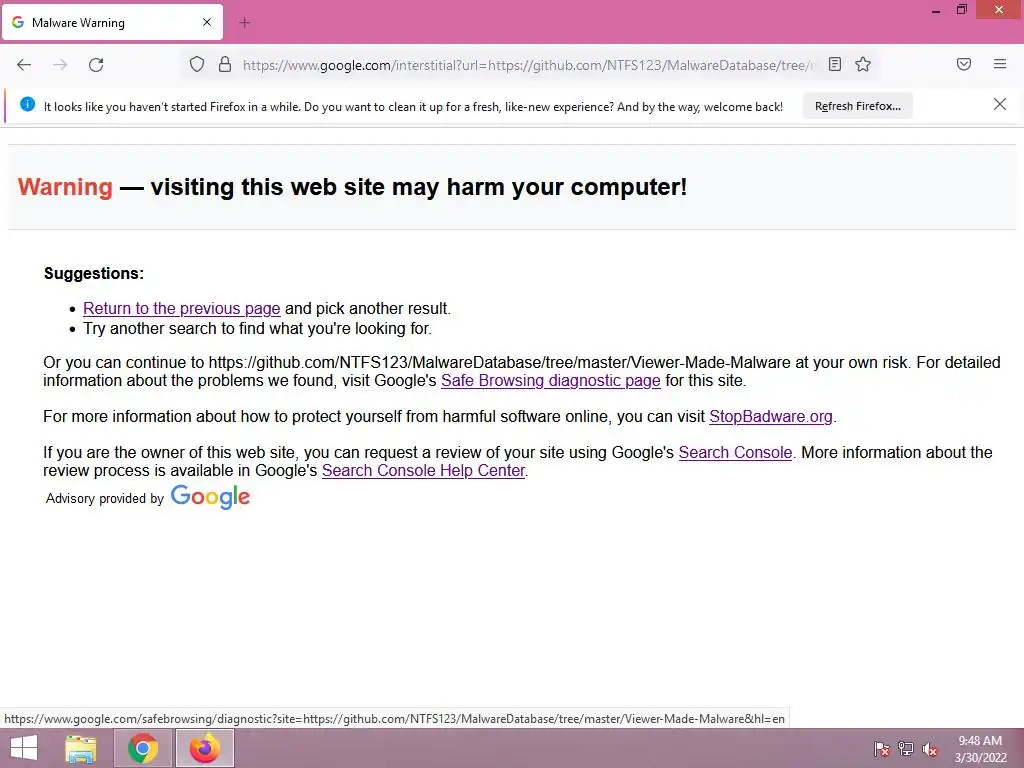Follow the Return to the previous page link

(x=182, y=308)
